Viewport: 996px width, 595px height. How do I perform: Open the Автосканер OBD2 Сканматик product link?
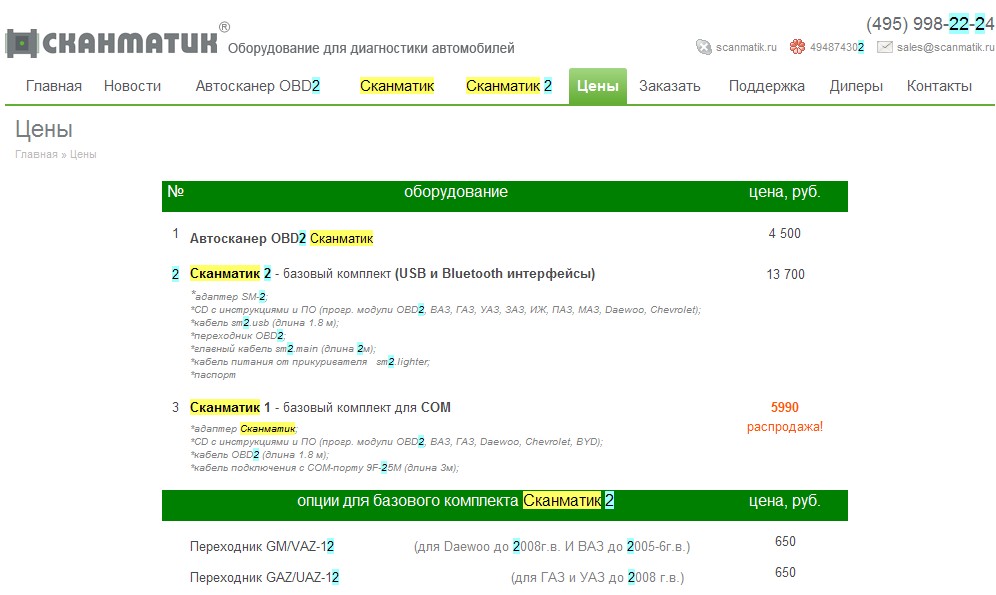(x=281, y=239)
